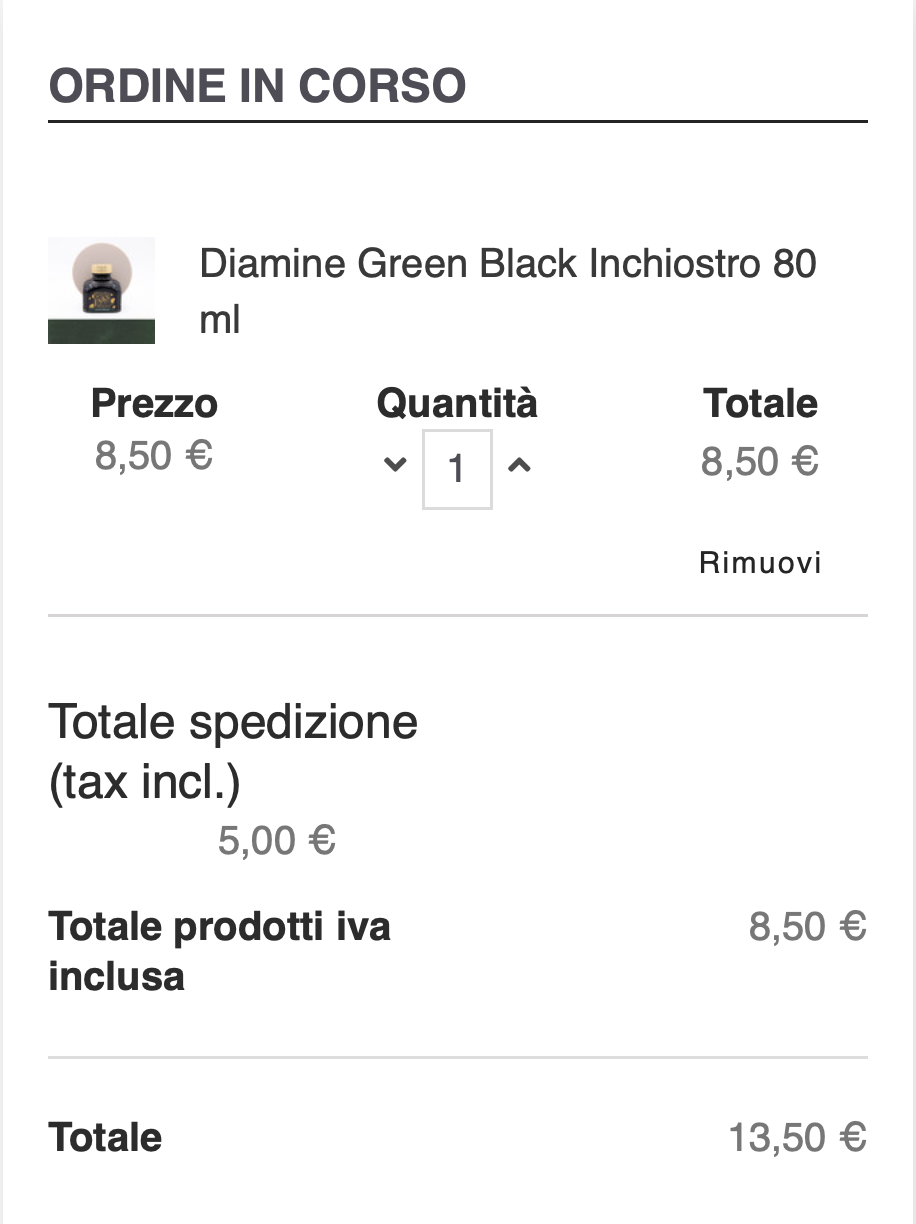
Task: Increase quantity with the up chevron
Action: click(x=518, y=465)
